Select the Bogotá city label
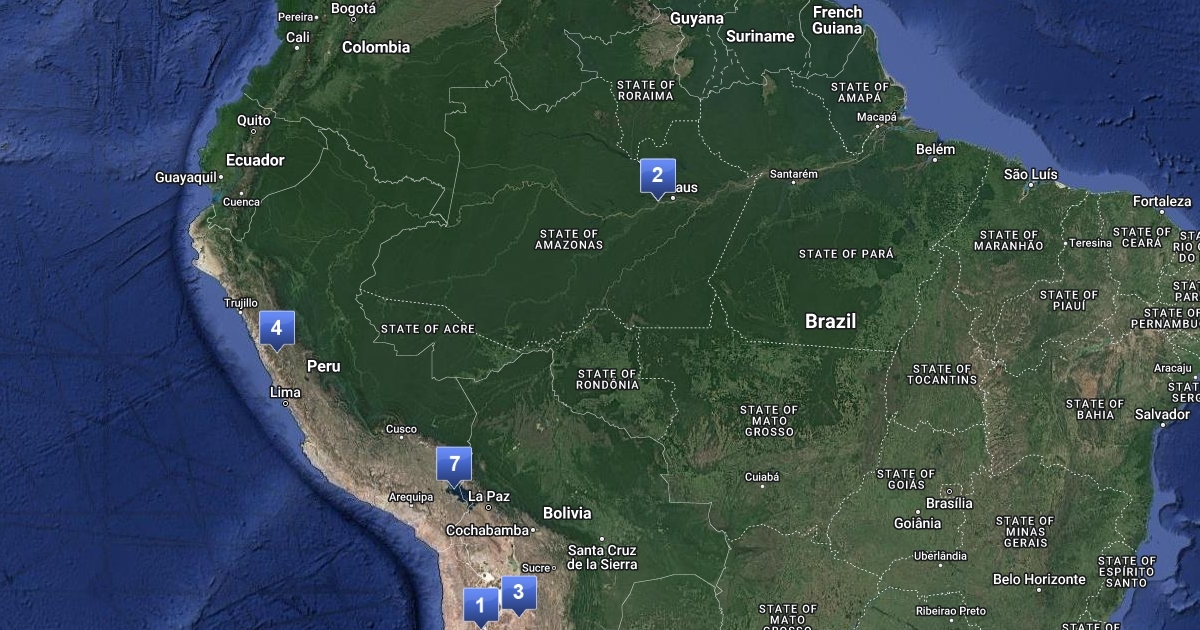Screen dimensions: 1200x630 coord(353,9)
